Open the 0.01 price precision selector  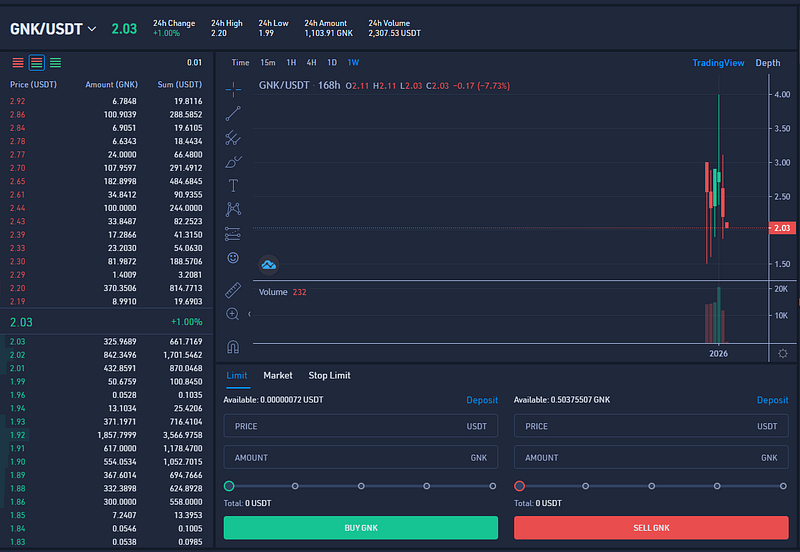click(194, 63)
